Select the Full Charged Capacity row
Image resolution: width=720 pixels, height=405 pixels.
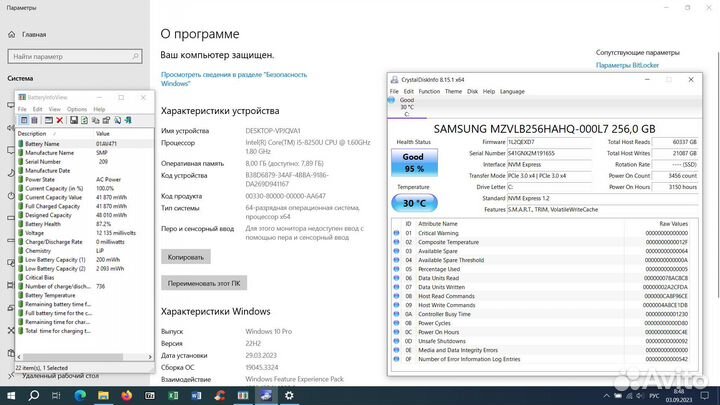(x=84, y=206)
